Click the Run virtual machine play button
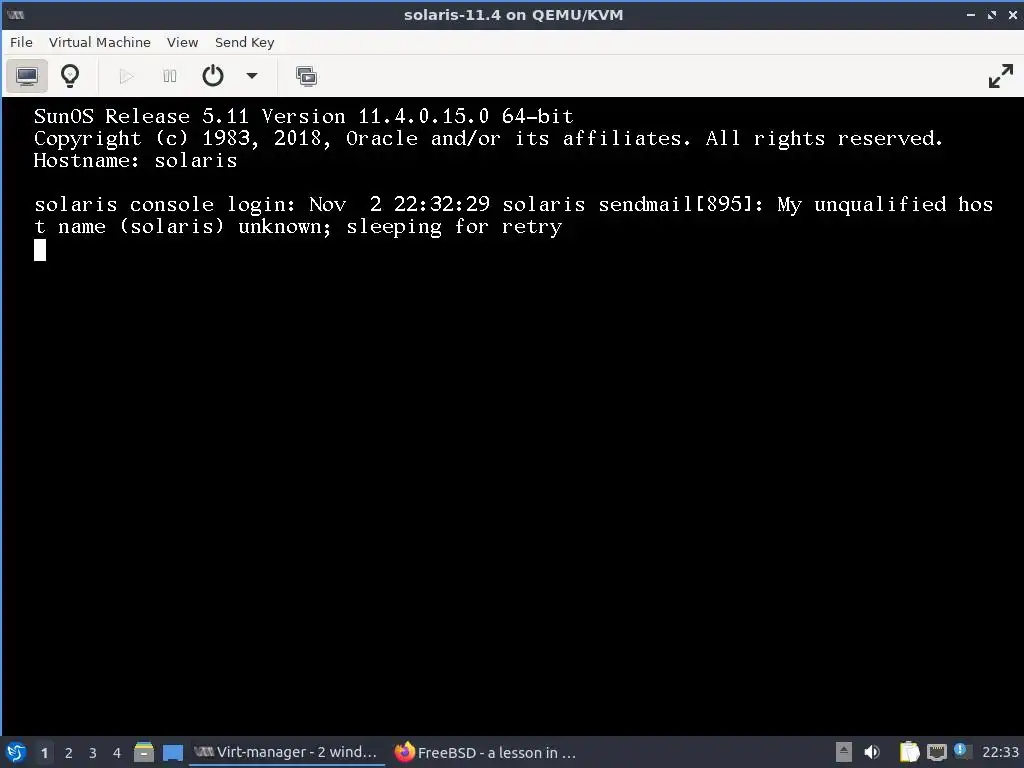Viewport: 1024px width, 768px height. pyautogui.click(x=126, y=76)
